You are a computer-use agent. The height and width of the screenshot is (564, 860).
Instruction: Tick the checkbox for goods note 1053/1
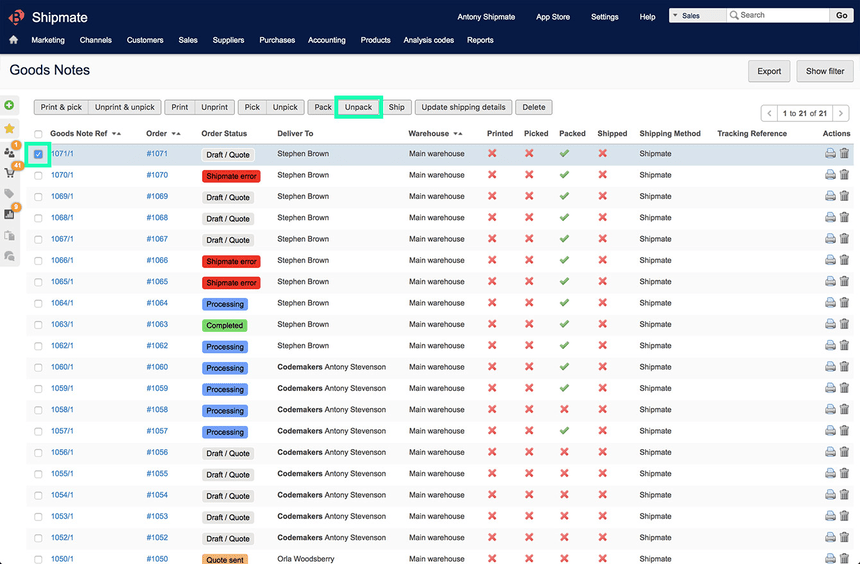[38, 517]
